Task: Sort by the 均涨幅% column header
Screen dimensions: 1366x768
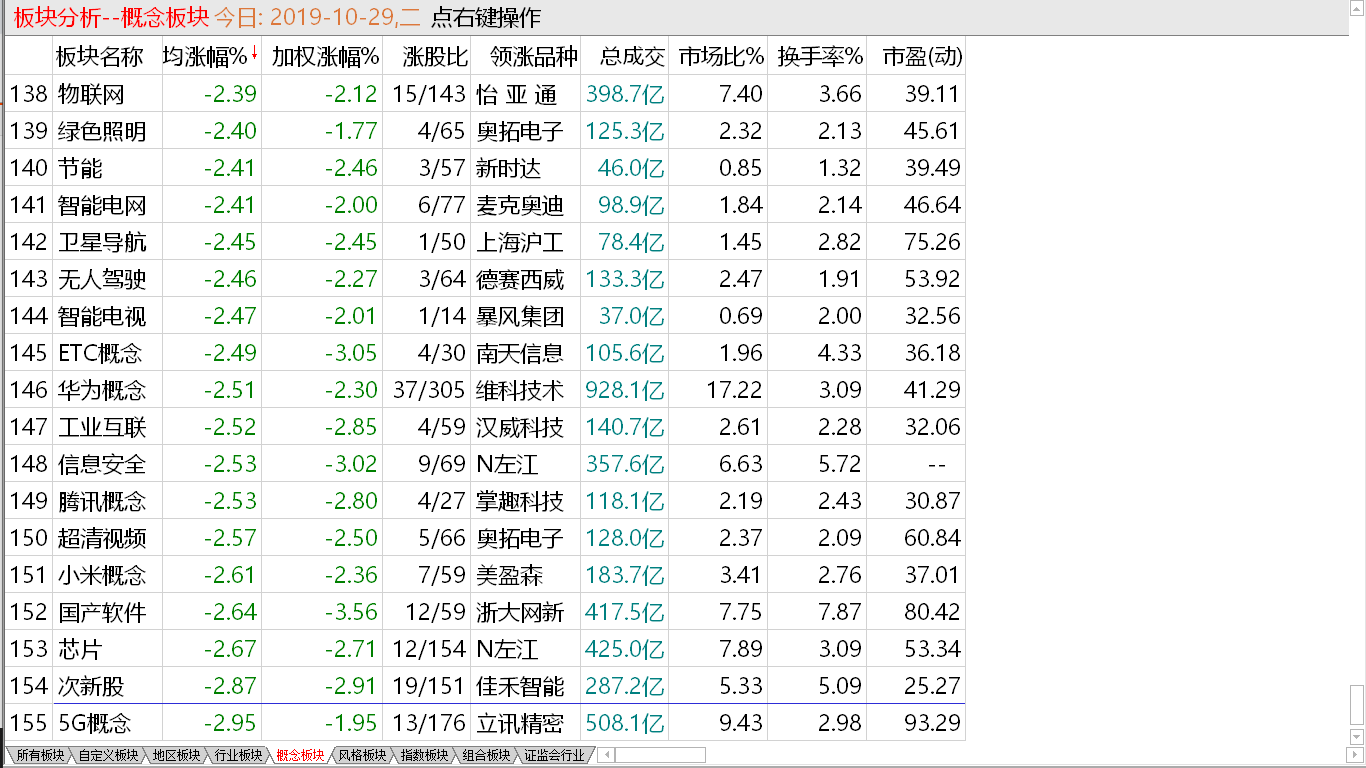Action: (x=205, y=56)
